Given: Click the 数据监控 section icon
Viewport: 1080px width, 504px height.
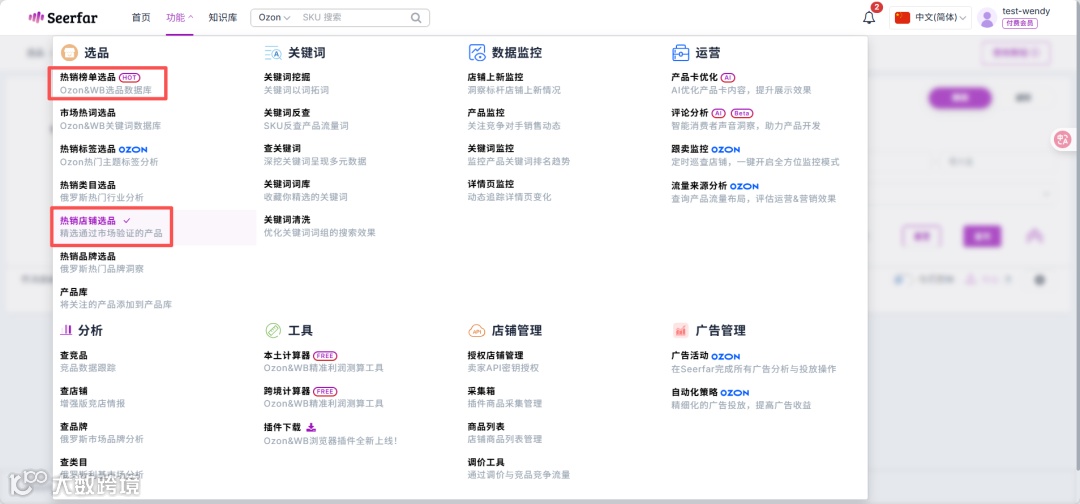Looking at the screenshot, I should 477,53.
